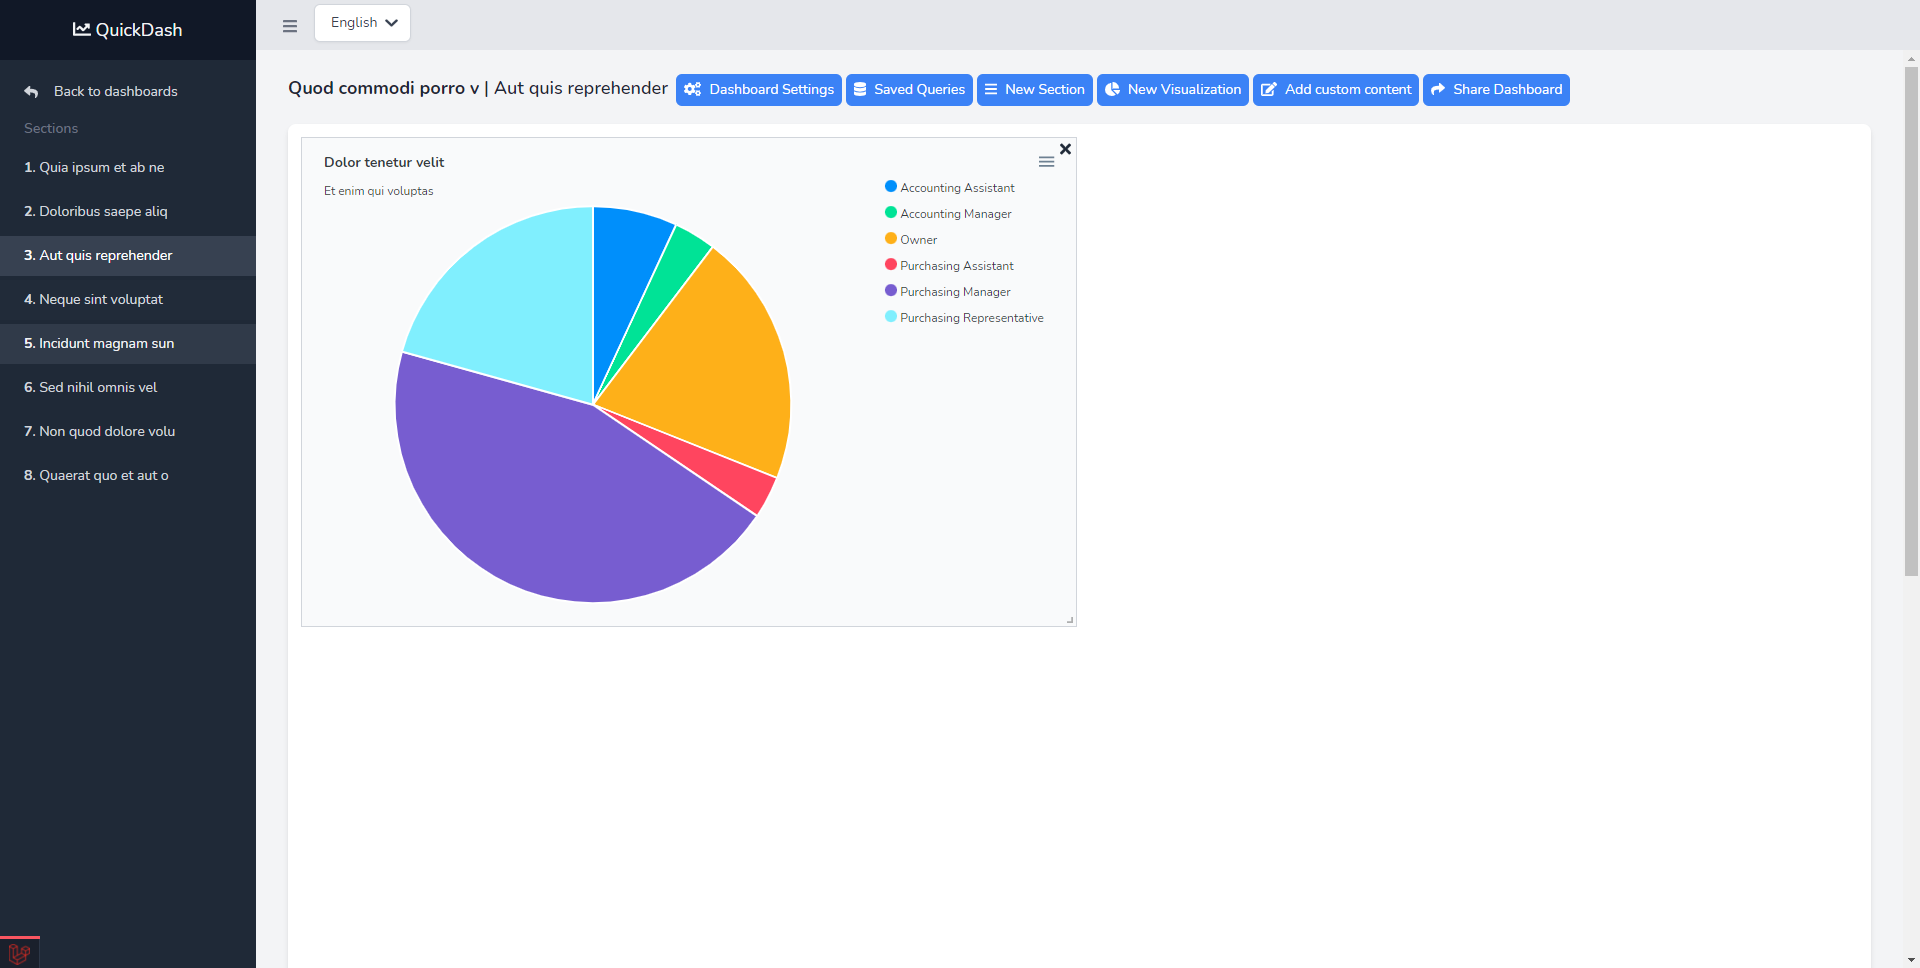Add a New Visualization

click(x=1172, y=90)
